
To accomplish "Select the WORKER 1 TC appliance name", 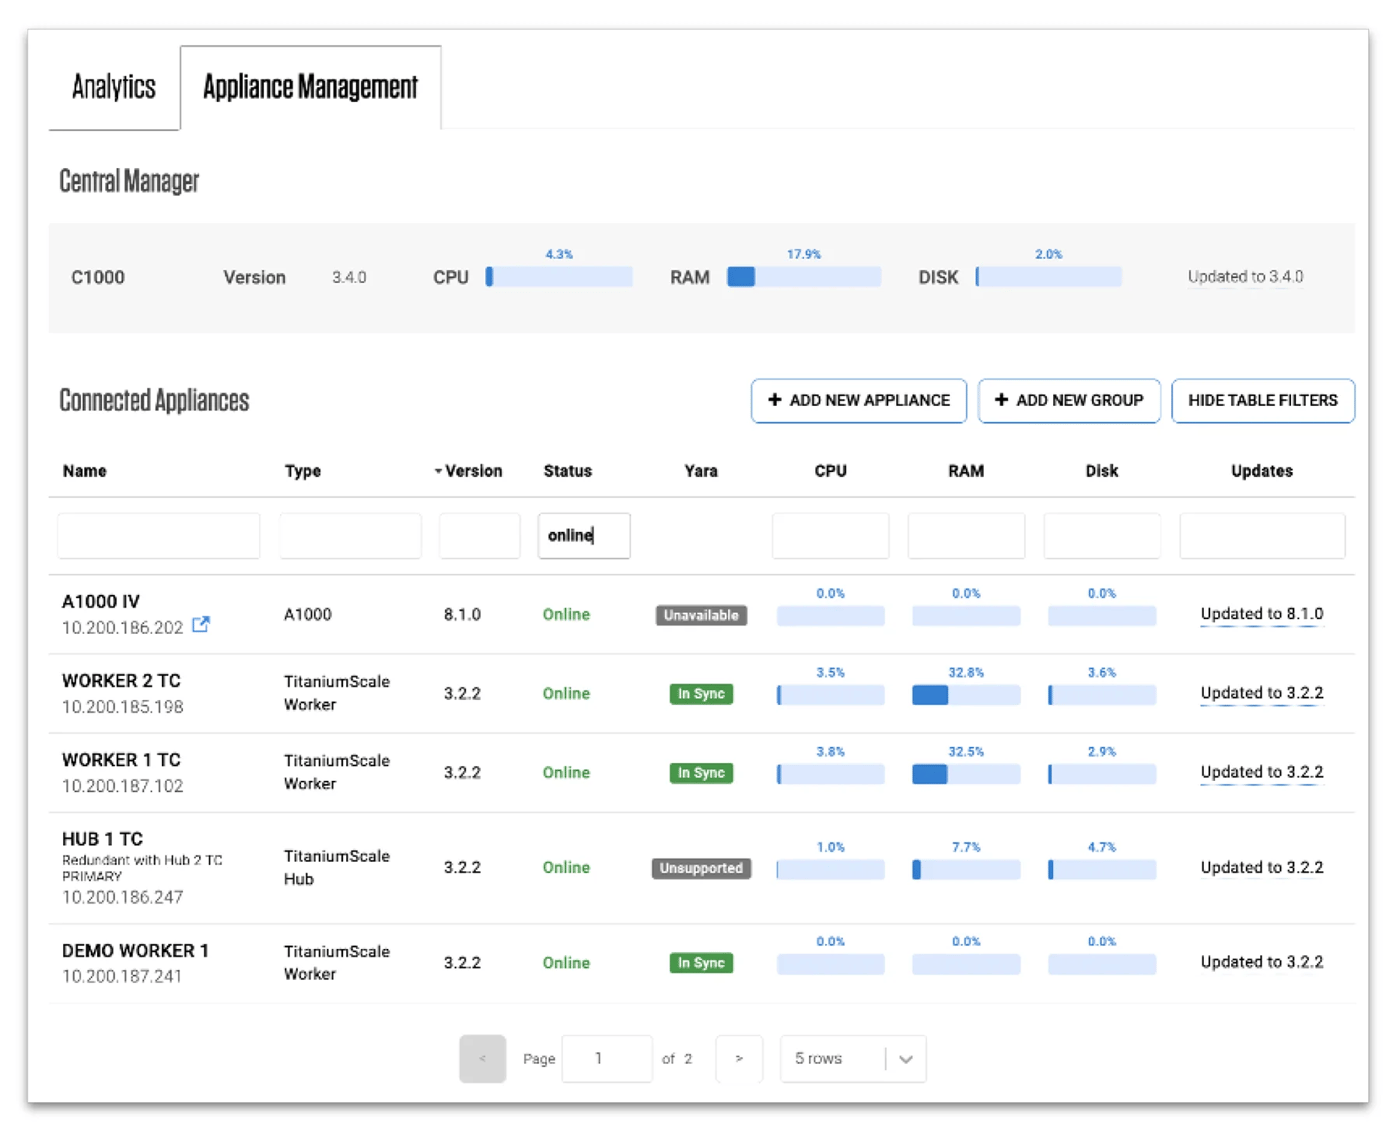I will (x=121, y=760).
